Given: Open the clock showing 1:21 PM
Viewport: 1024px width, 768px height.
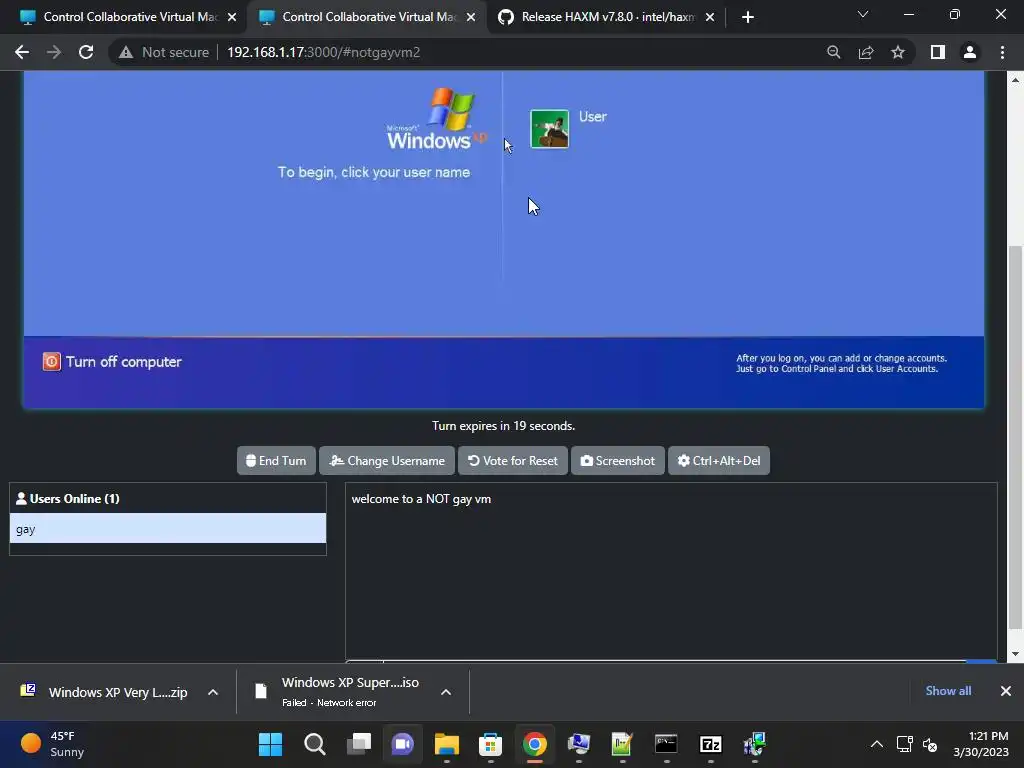Looking at the screenshot, I should click(981, 744).
